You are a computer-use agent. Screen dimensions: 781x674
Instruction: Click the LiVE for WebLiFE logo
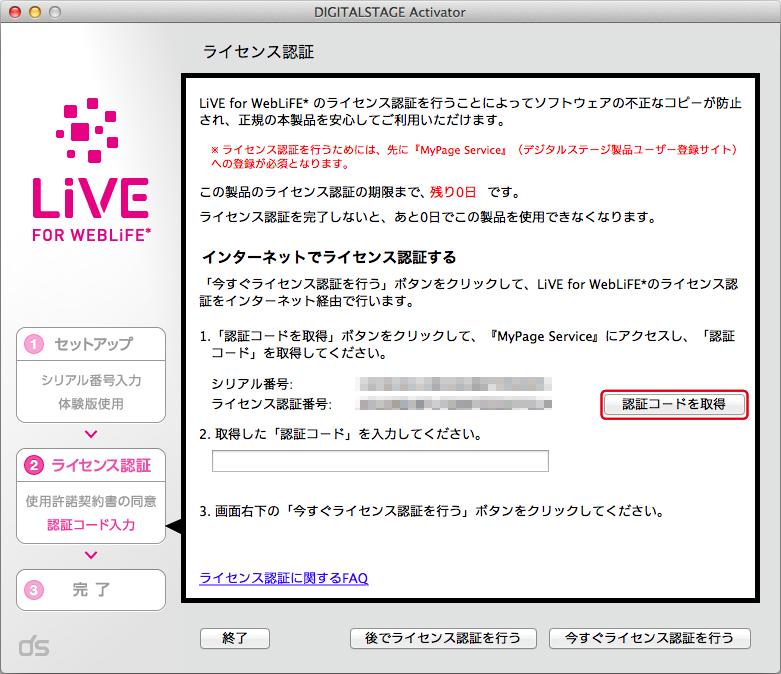(x=91, y=170)
